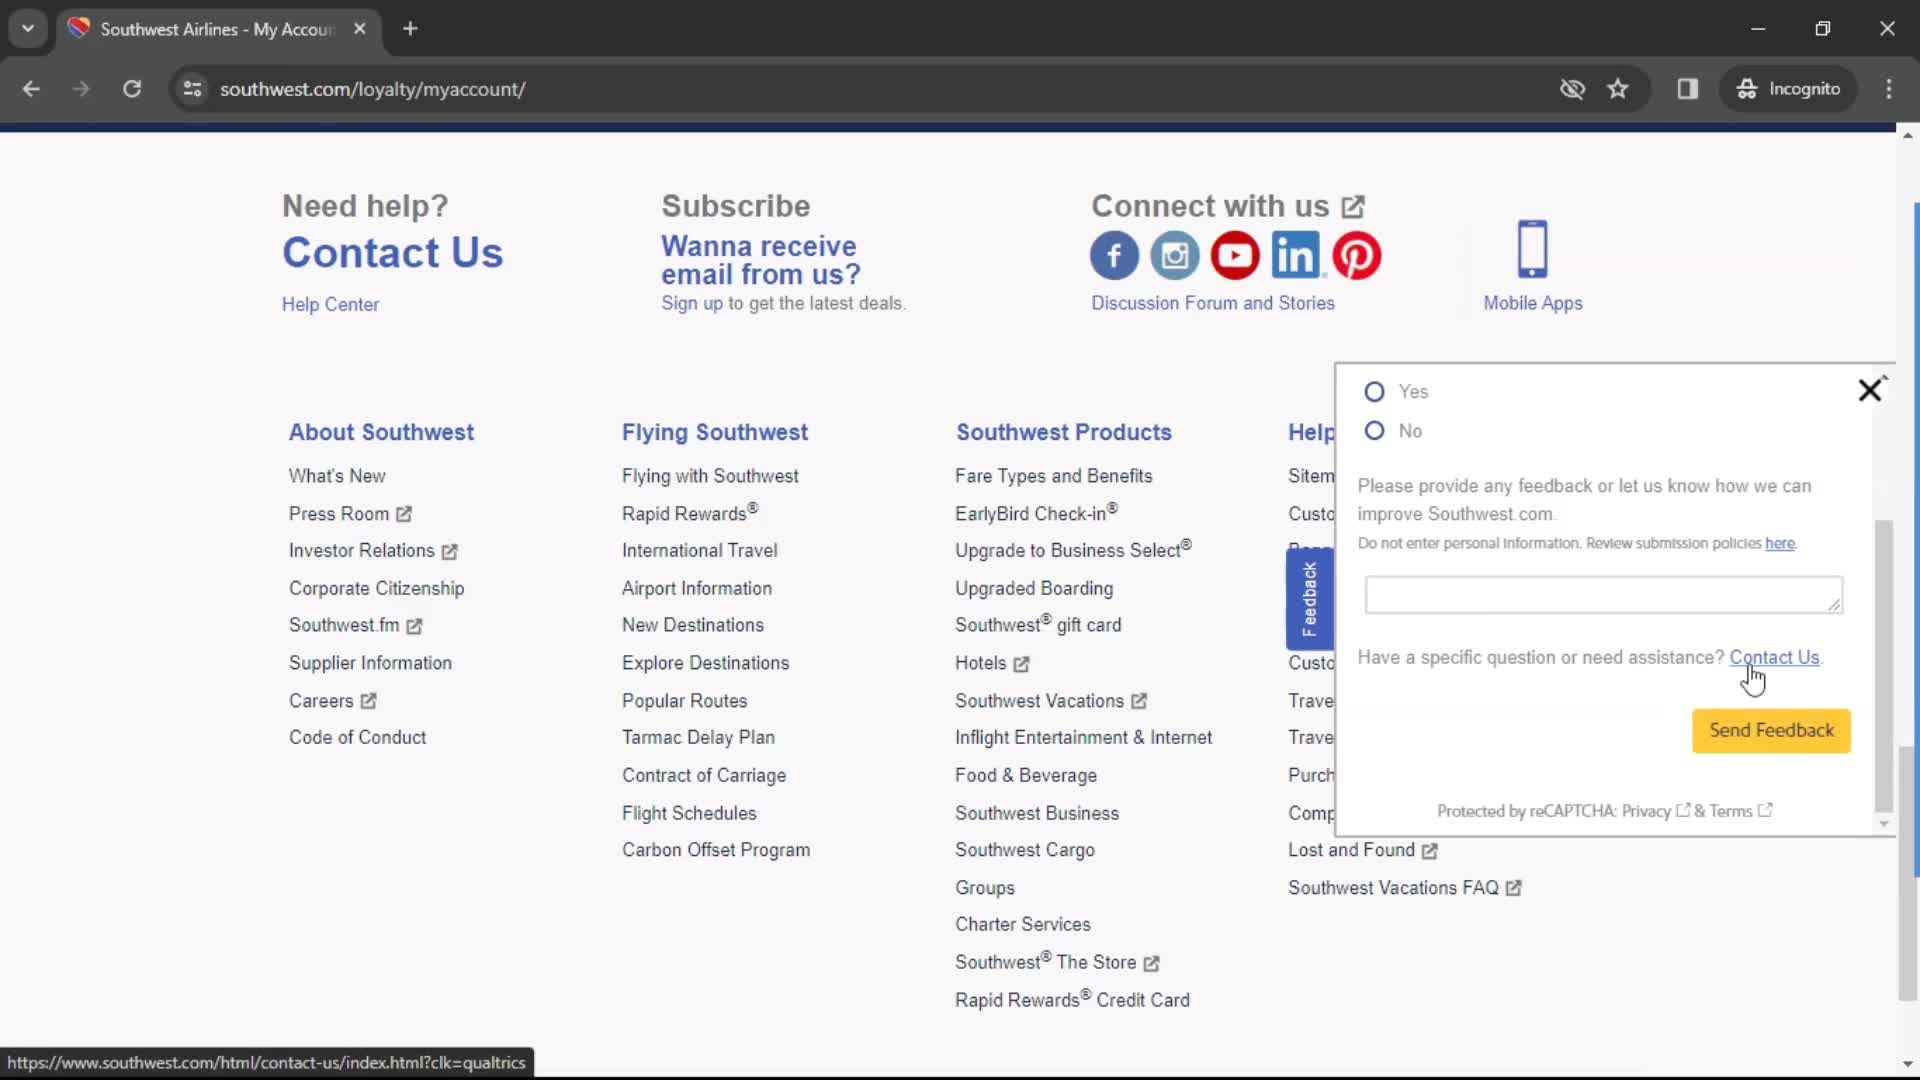Open Airport Information link
Image resolution: width=1920 pixels, height=1080 pixels.
[x=697, y=589]
